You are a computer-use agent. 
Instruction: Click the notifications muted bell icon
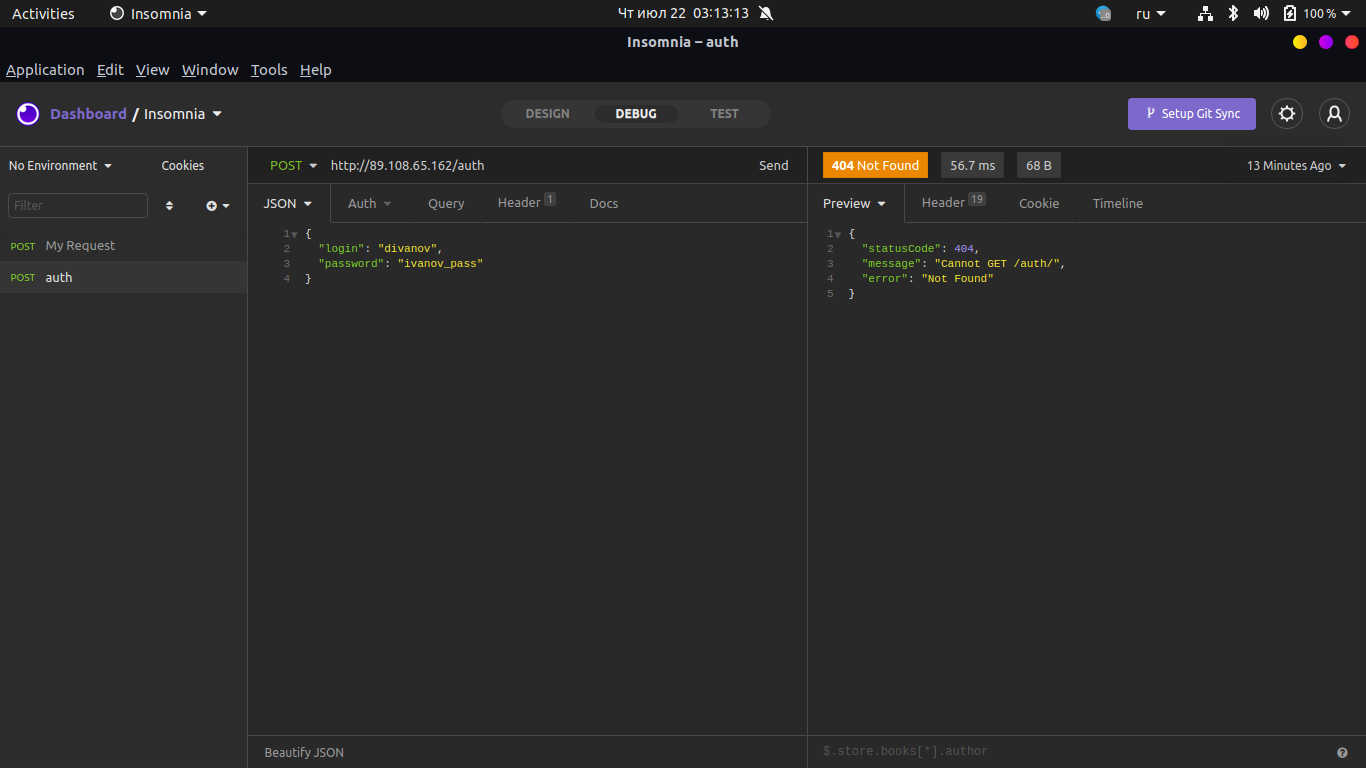tap(766, 13)
